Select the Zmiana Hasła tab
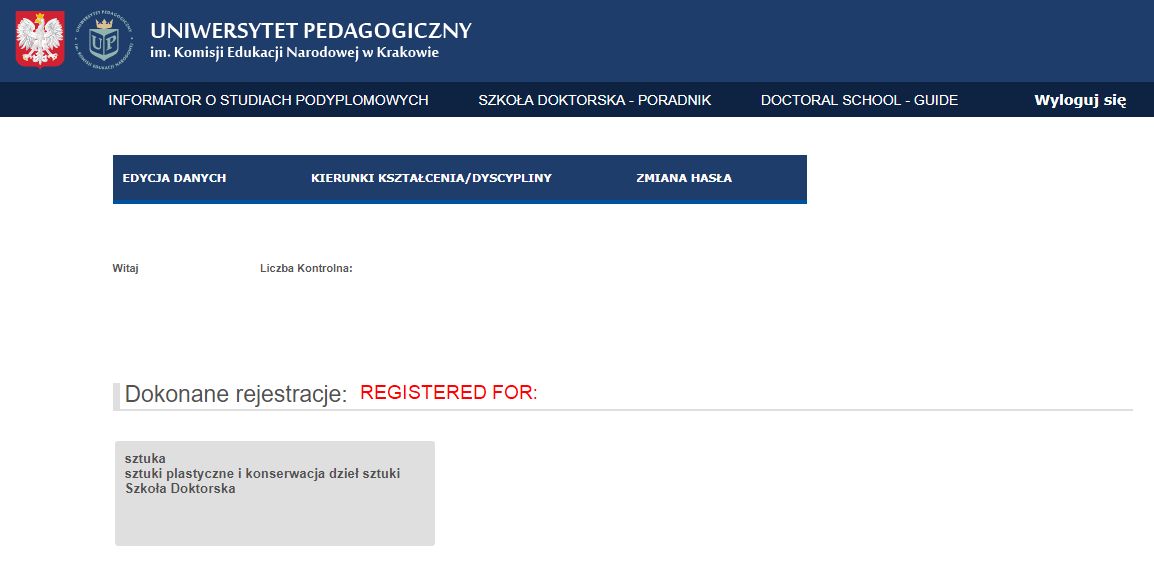The height and width of the screenshot is (562, 1154). [x=684, y=178]
